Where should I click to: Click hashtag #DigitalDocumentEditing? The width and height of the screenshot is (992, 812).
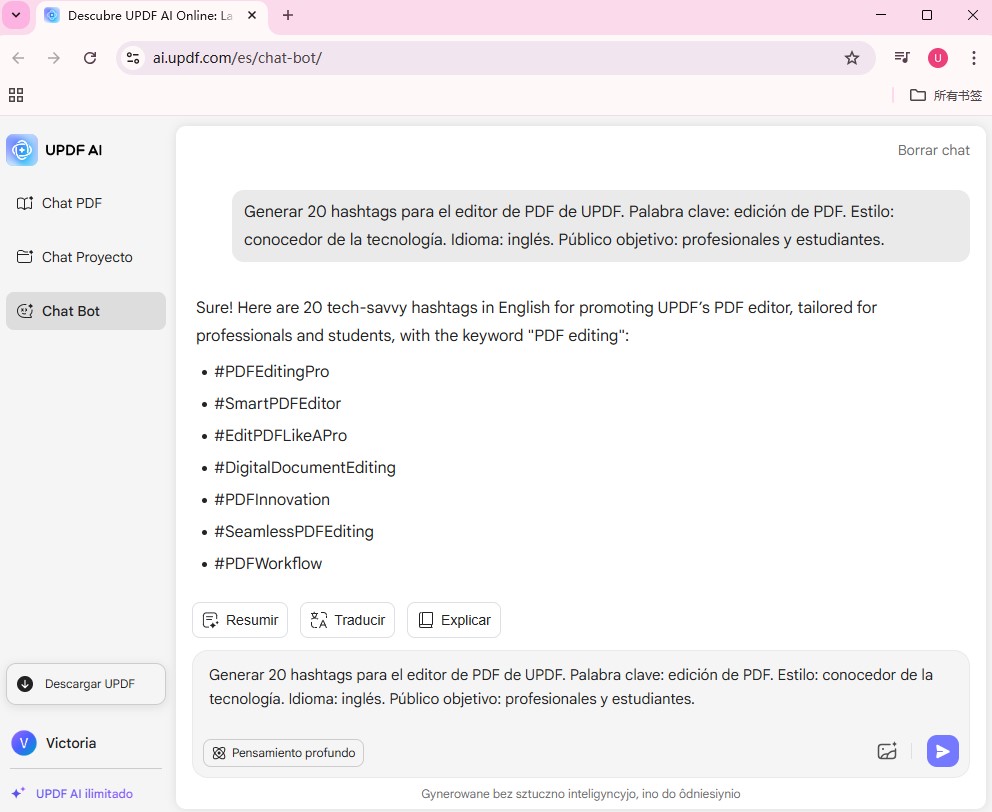pyautogui.click(x=305, y=468)
